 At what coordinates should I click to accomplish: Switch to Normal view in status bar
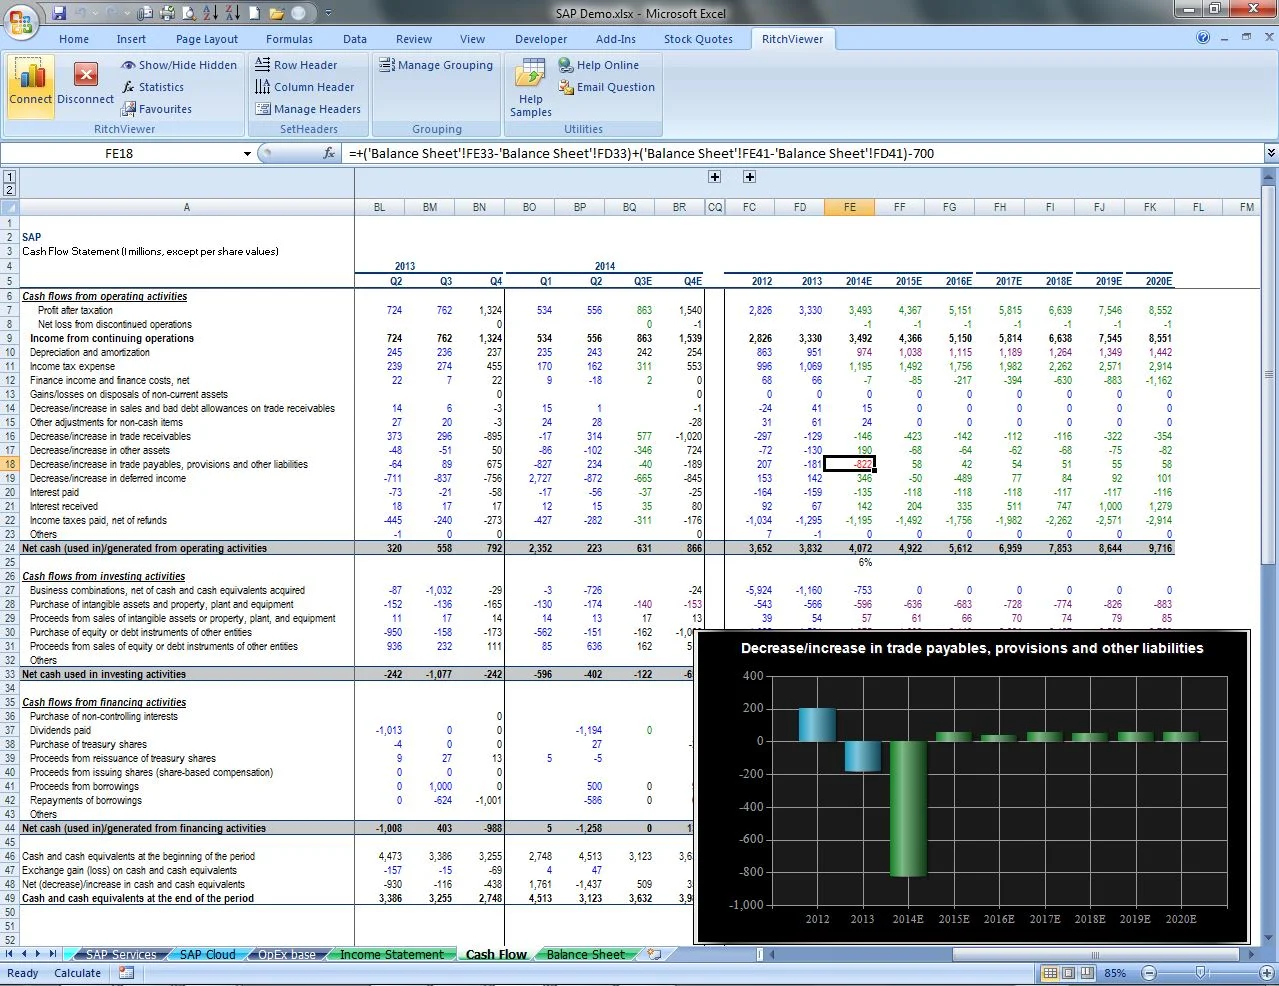pyautogui.click(x=1050, y=973)
